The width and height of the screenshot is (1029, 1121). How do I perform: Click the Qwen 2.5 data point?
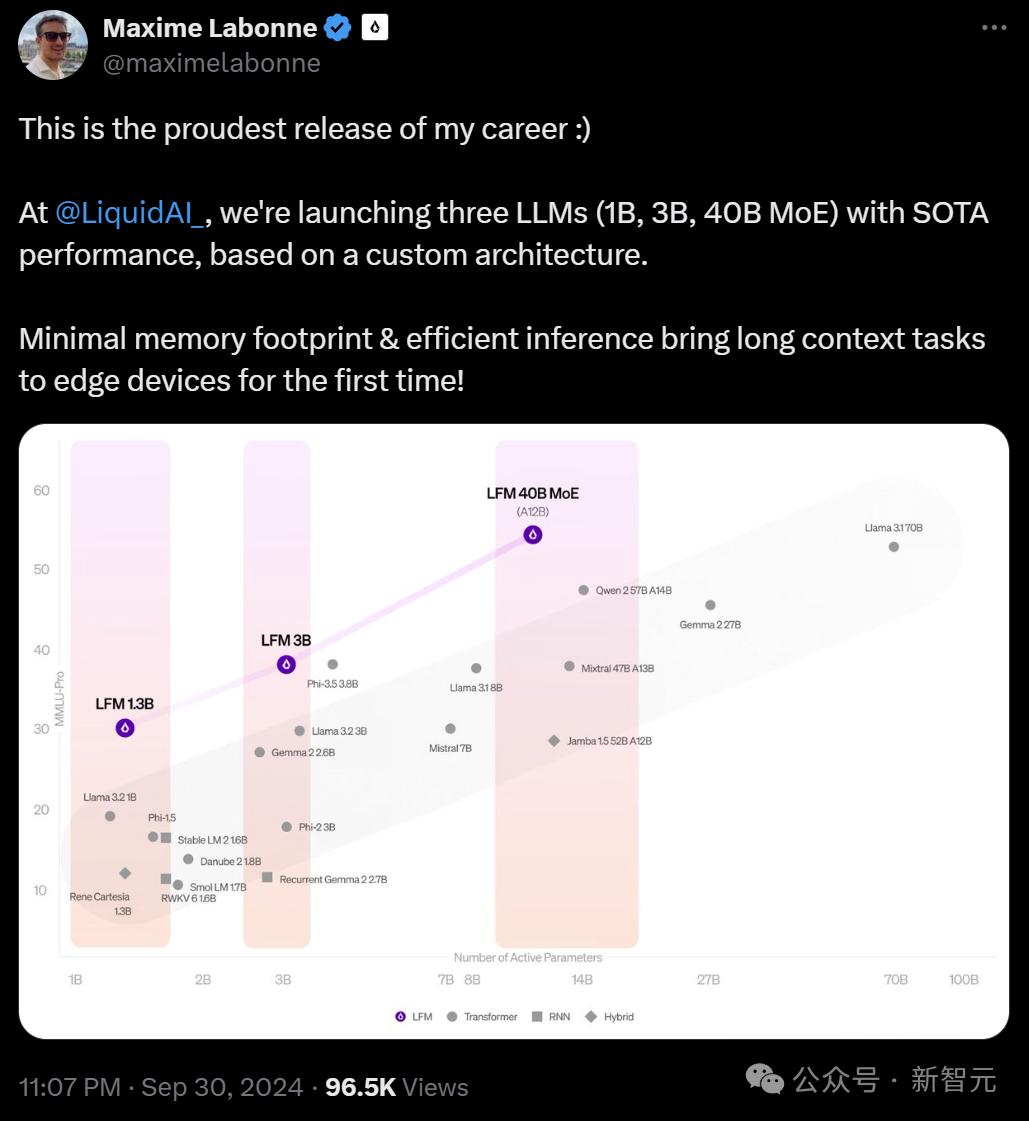pos(584,590)
